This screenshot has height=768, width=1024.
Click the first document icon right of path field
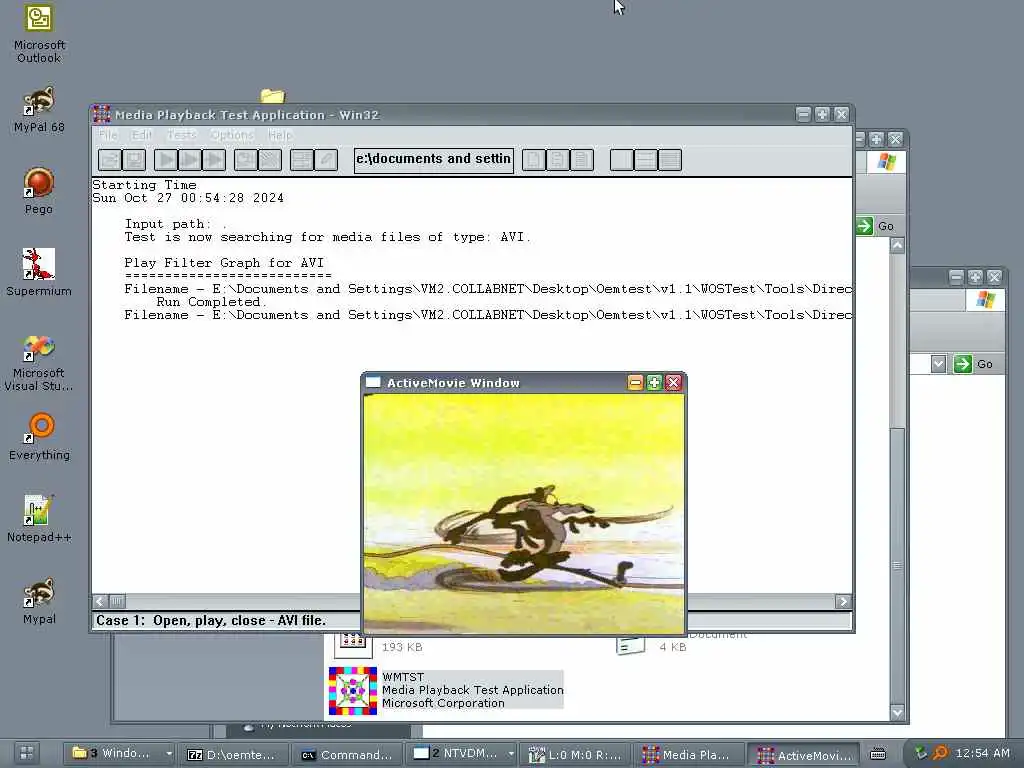[x=534, y=160]
